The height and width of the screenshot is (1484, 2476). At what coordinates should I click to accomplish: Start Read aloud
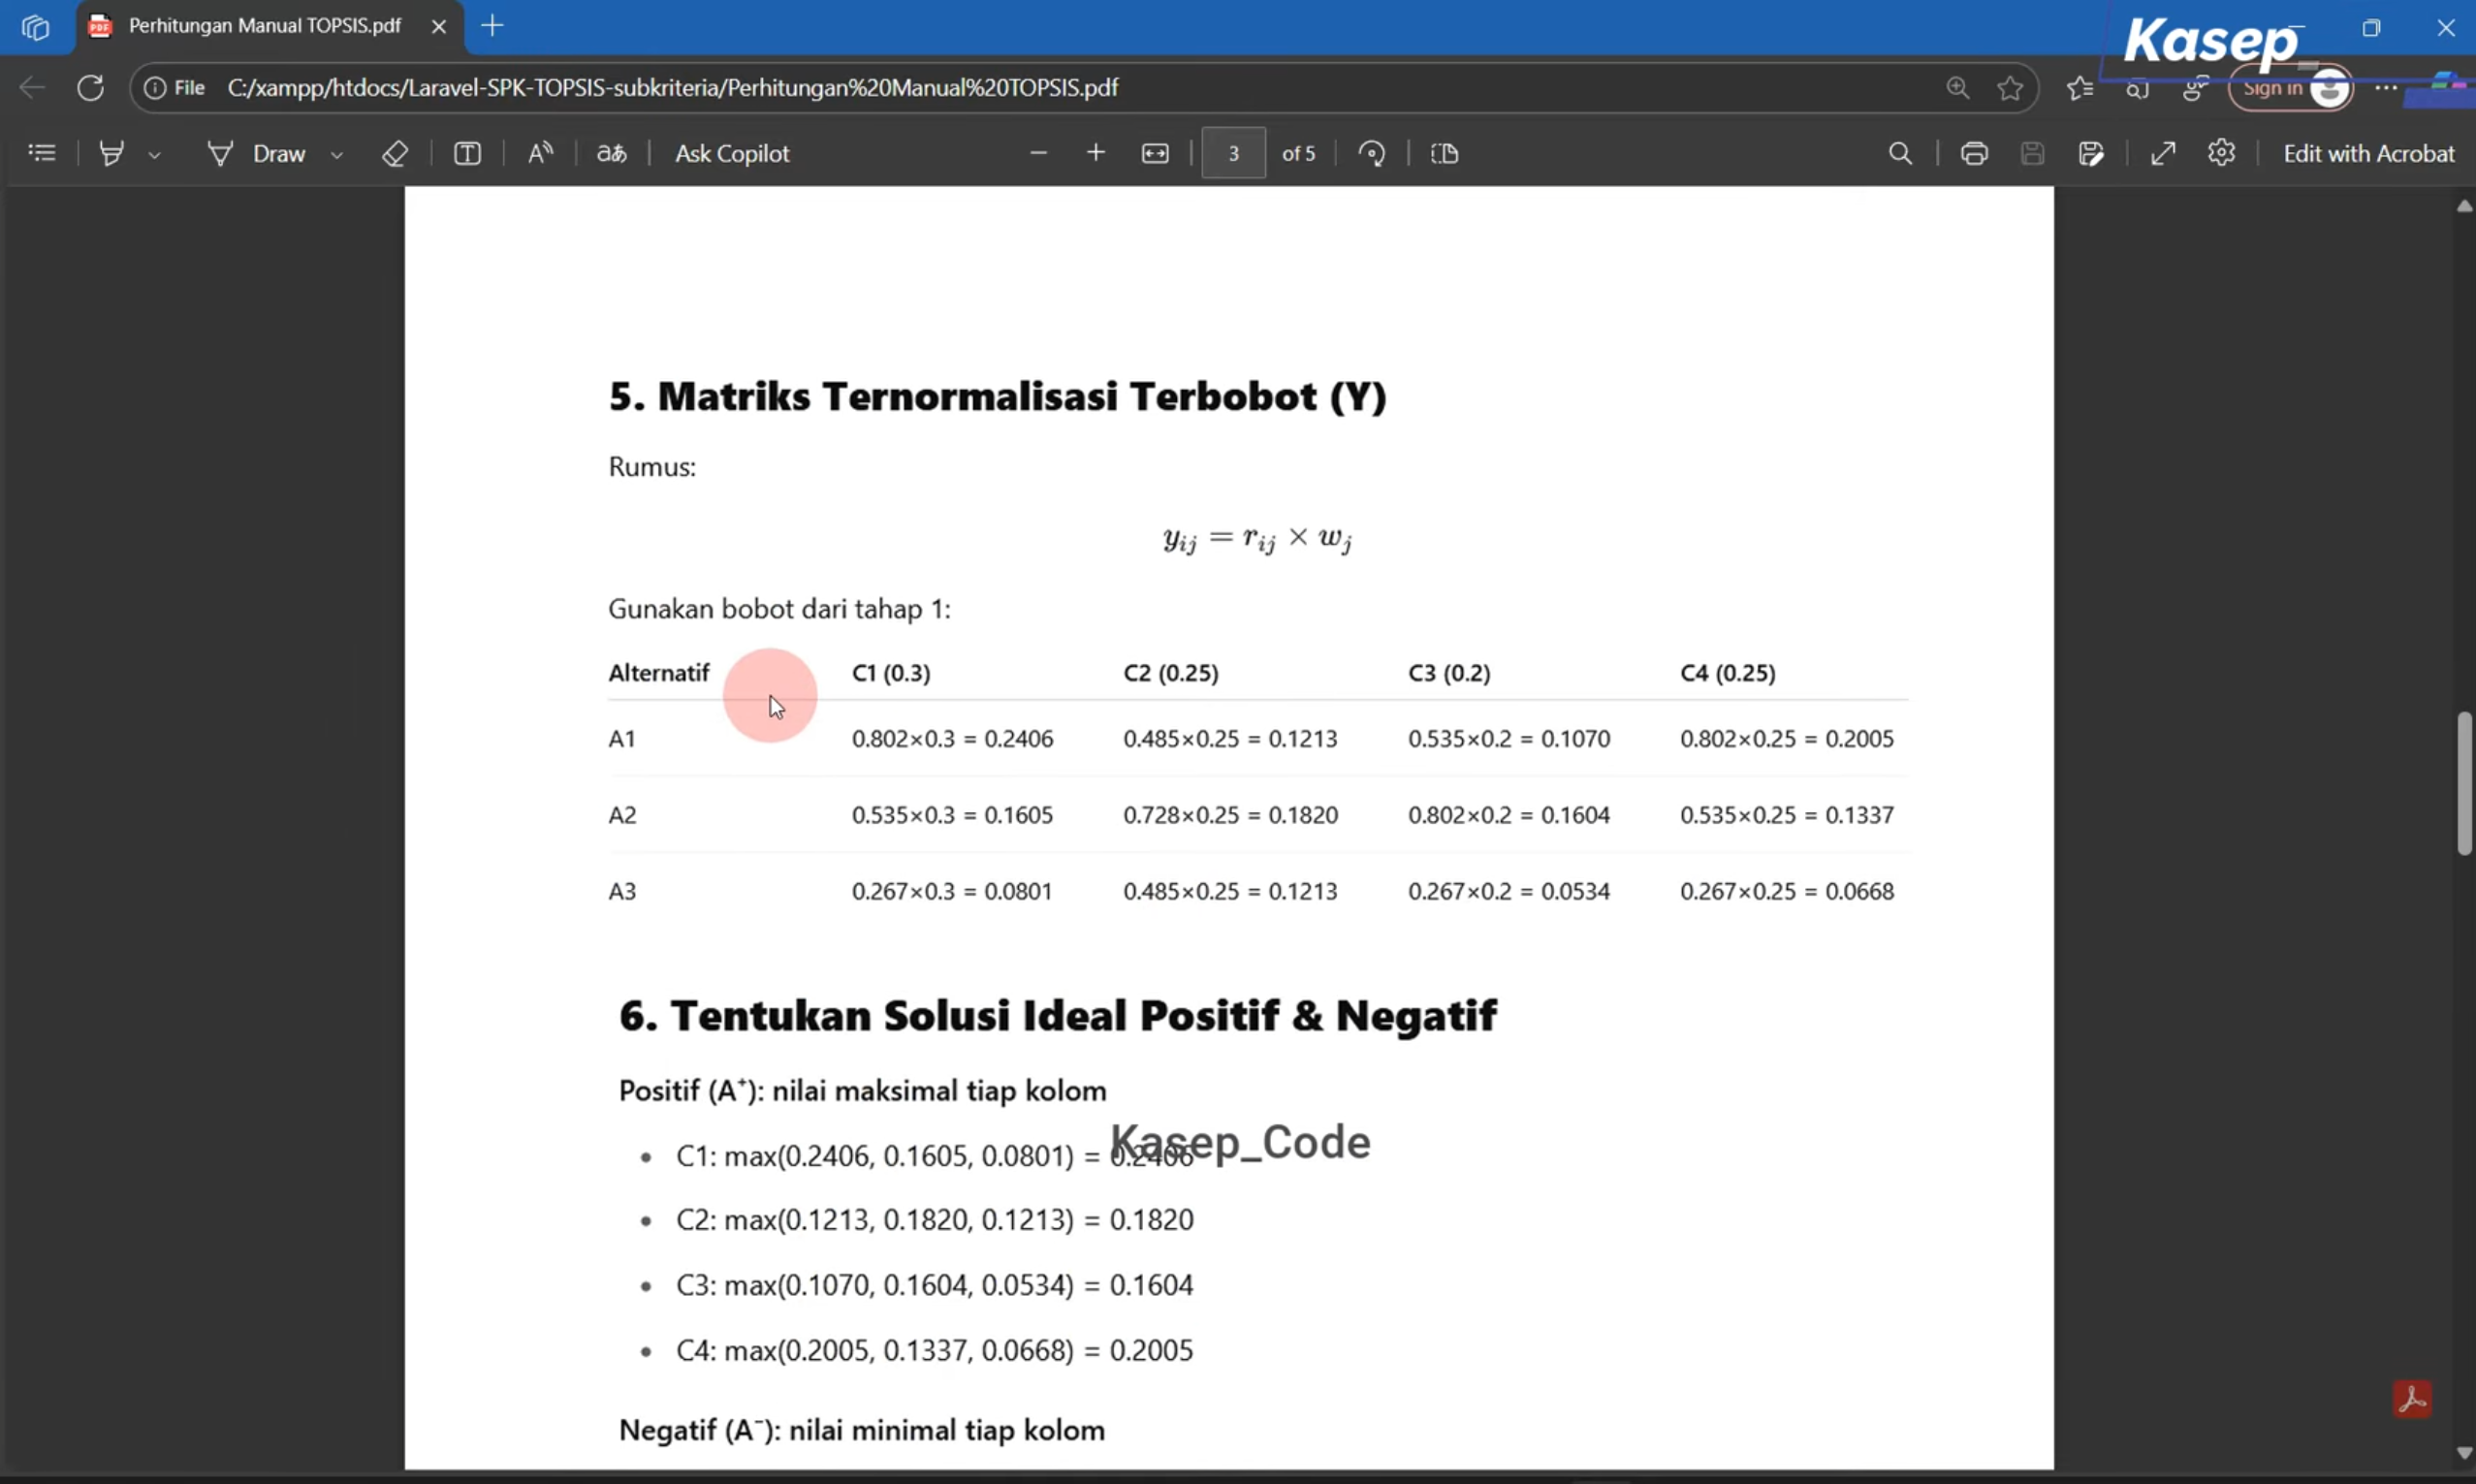(x=540, y=153)
